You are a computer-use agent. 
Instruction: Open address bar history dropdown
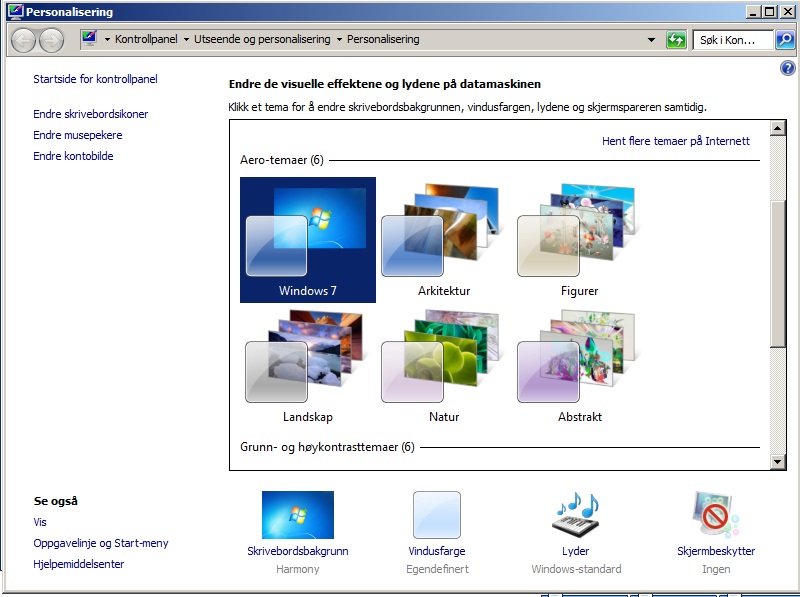tap(652, 40)
